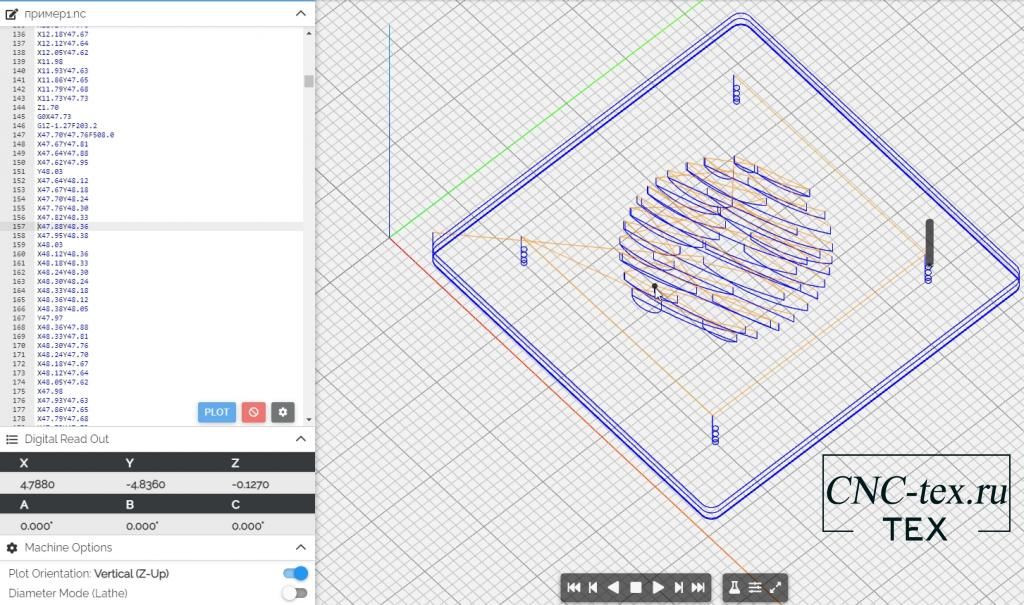
Task: Enable Diameter Mode (Lathe) switch
Action: point(294,592)
